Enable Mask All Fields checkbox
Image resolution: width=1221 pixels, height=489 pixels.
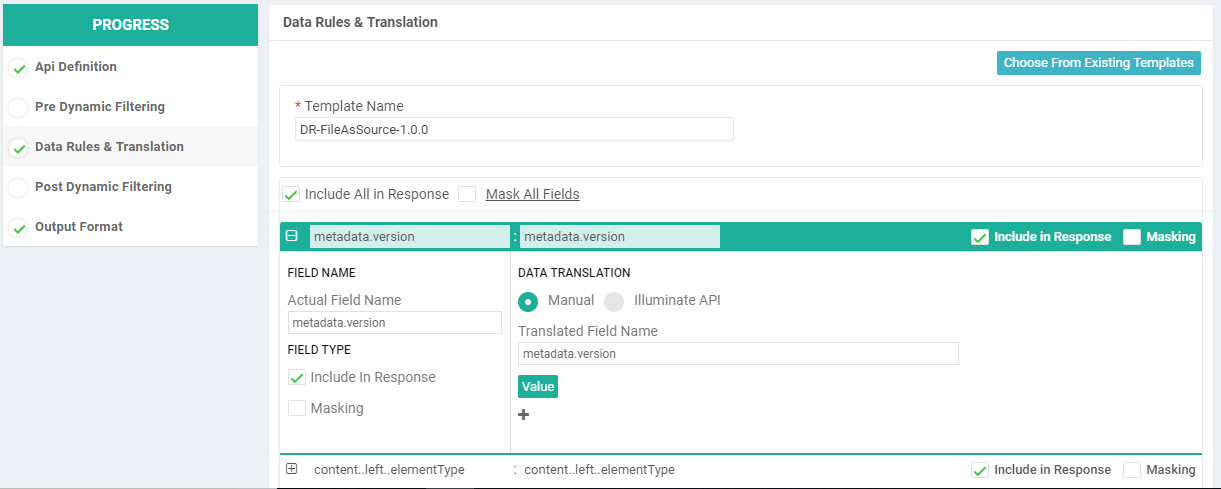point(467,194)
